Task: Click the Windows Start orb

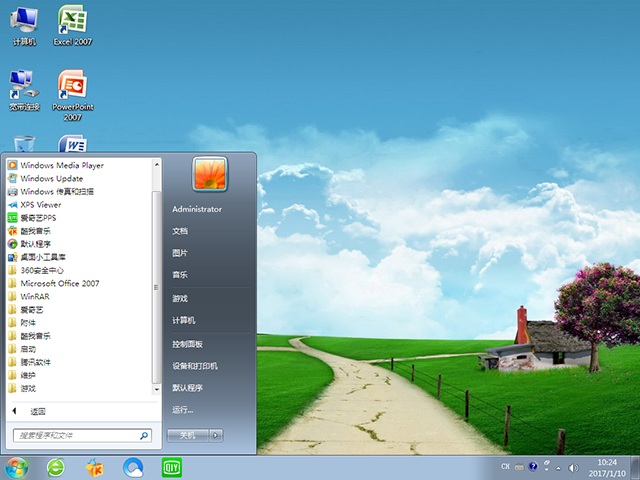Action: [17, 468]
